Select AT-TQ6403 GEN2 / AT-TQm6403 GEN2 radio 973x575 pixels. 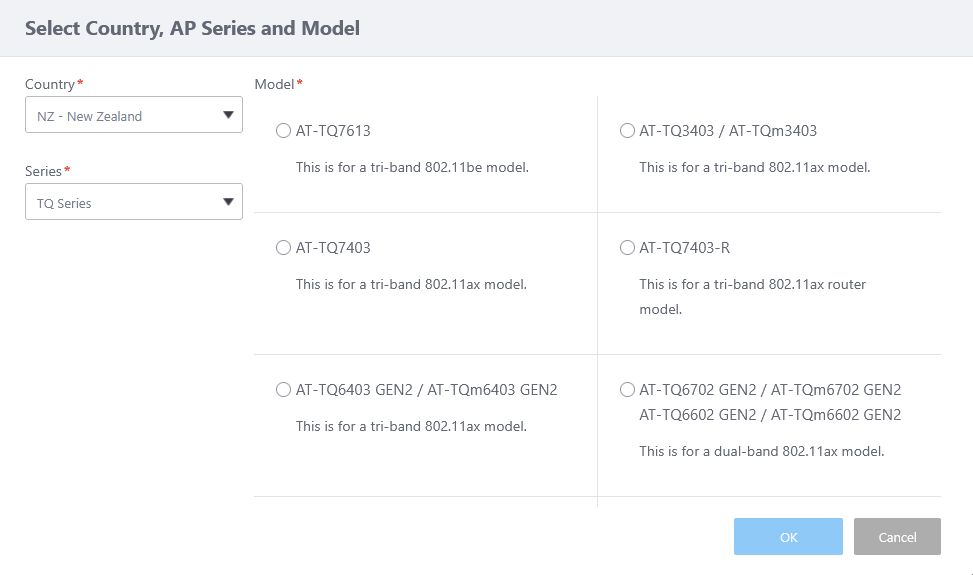283,389
